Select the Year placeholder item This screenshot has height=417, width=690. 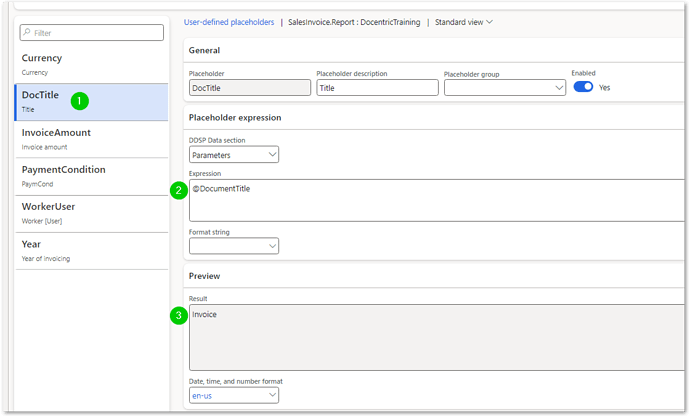[x=85, y=249]
